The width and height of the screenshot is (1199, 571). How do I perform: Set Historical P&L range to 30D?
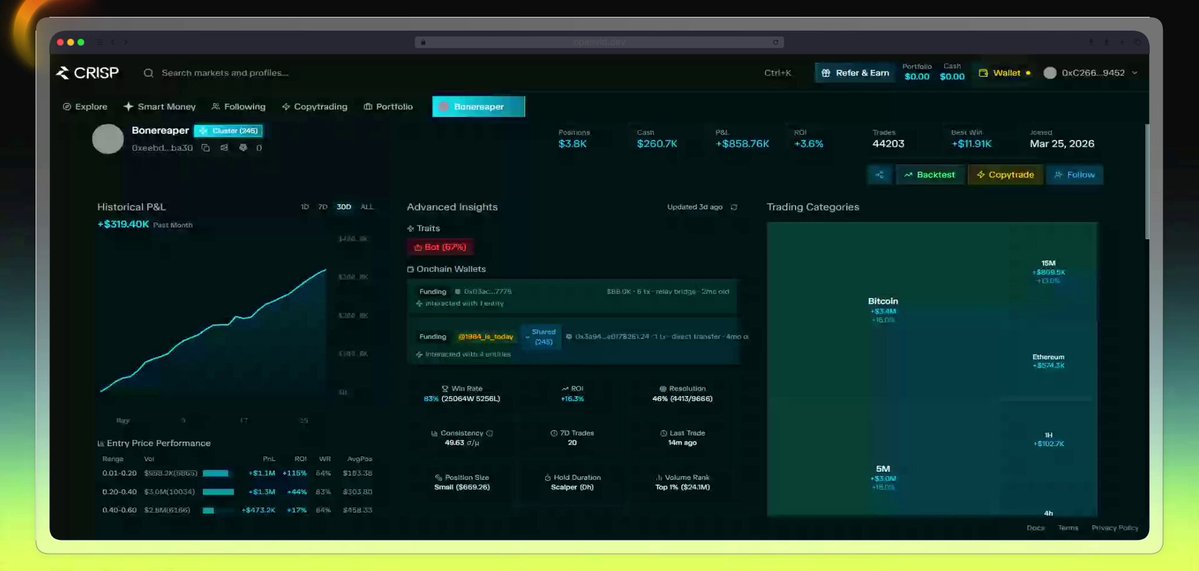pos(344,207)
